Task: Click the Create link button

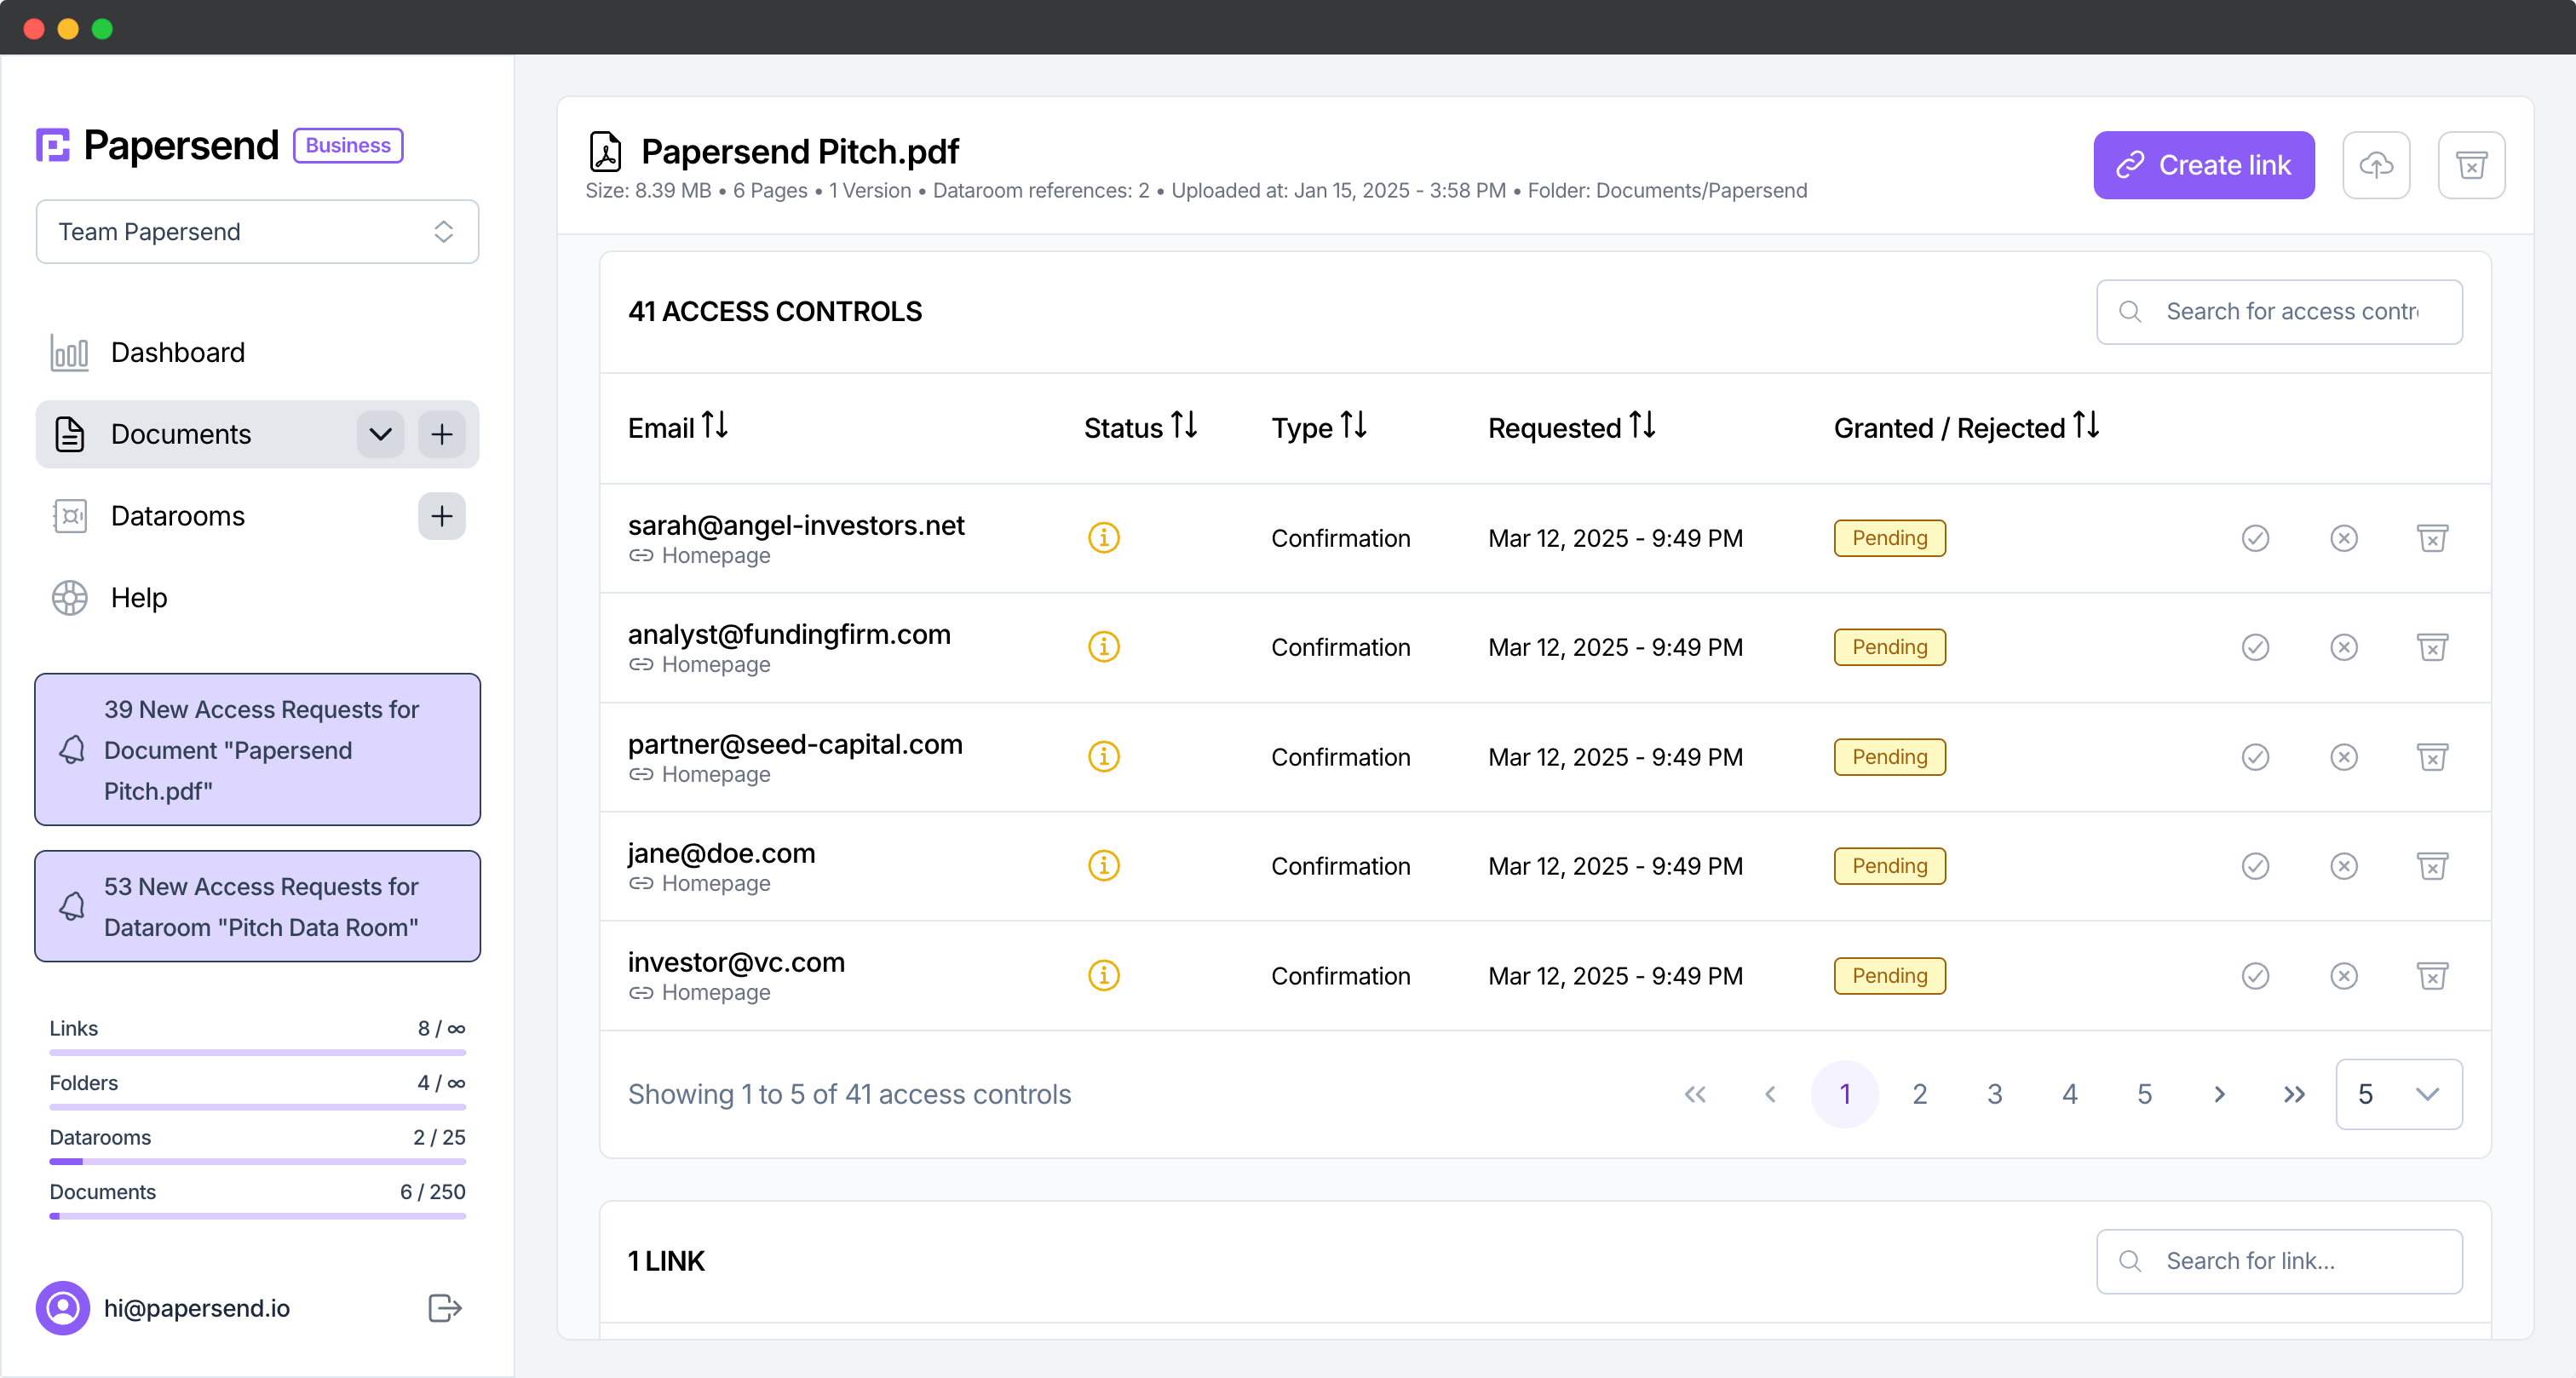Action: pos(2203,164)
